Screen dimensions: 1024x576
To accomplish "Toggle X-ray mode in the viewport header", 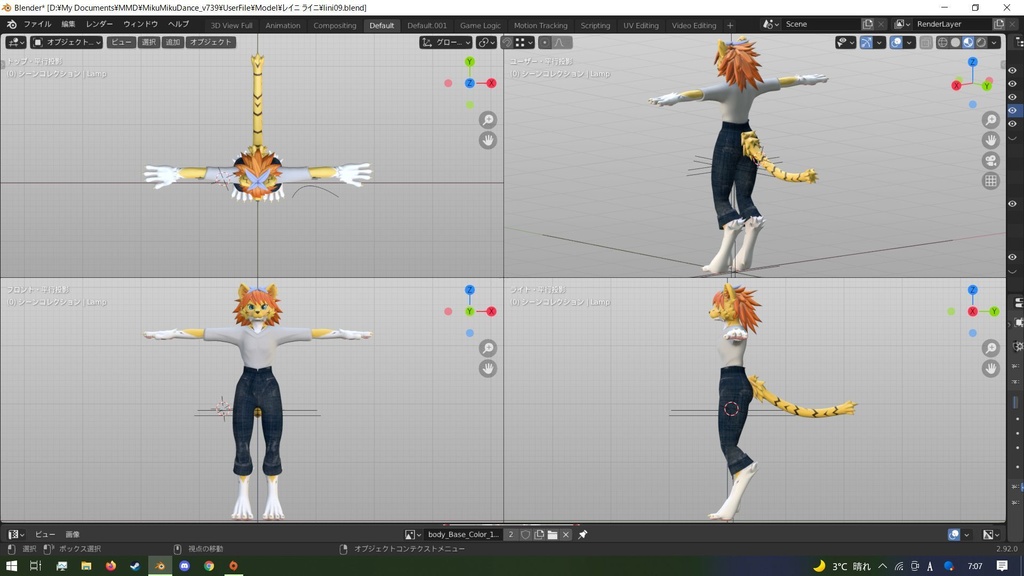I will coord(927,42).
